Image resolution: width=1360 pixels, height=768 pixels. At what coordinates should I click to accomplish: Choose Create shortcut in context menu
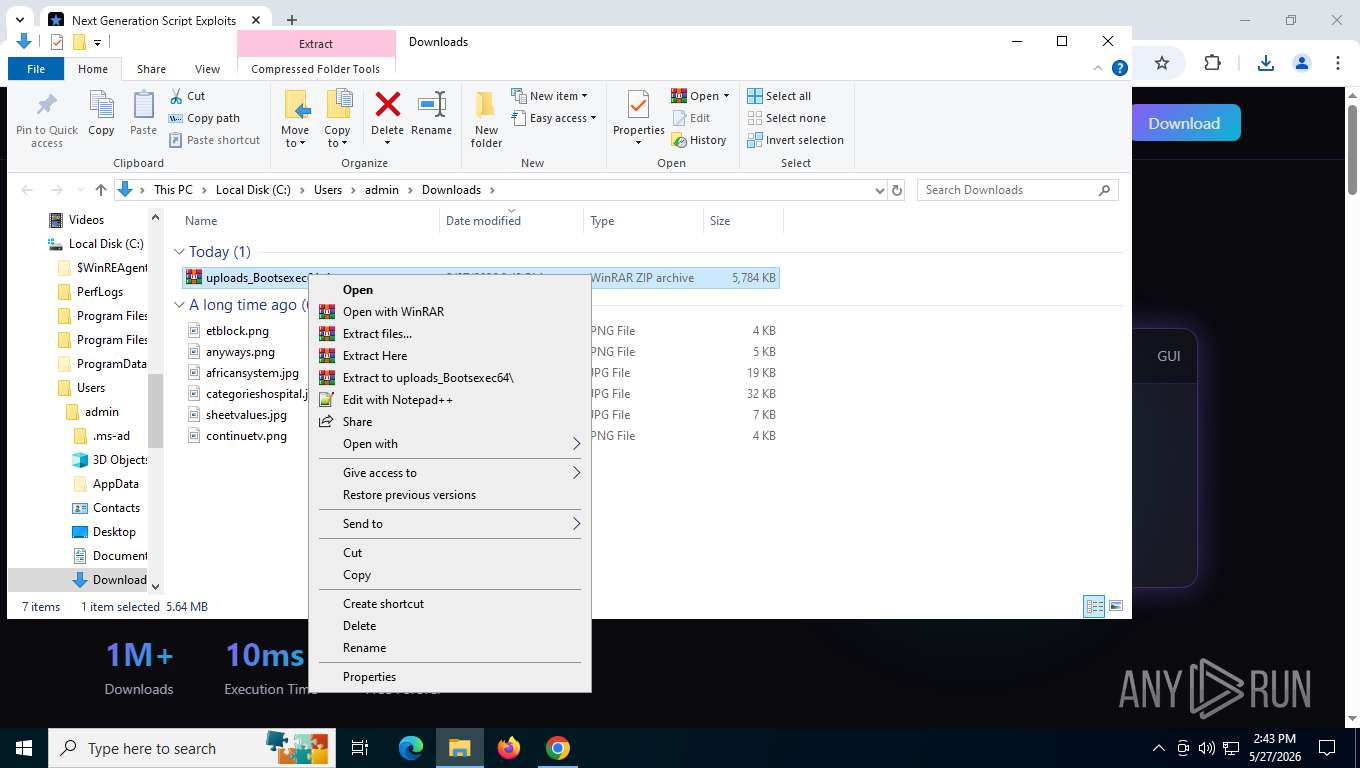point(449,604)
